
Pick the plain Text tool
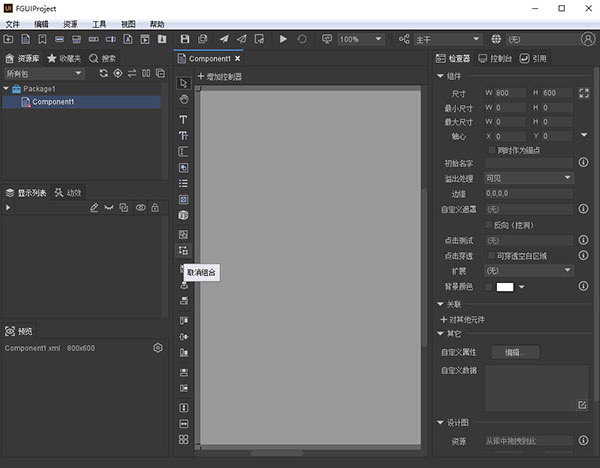[183, 119]
